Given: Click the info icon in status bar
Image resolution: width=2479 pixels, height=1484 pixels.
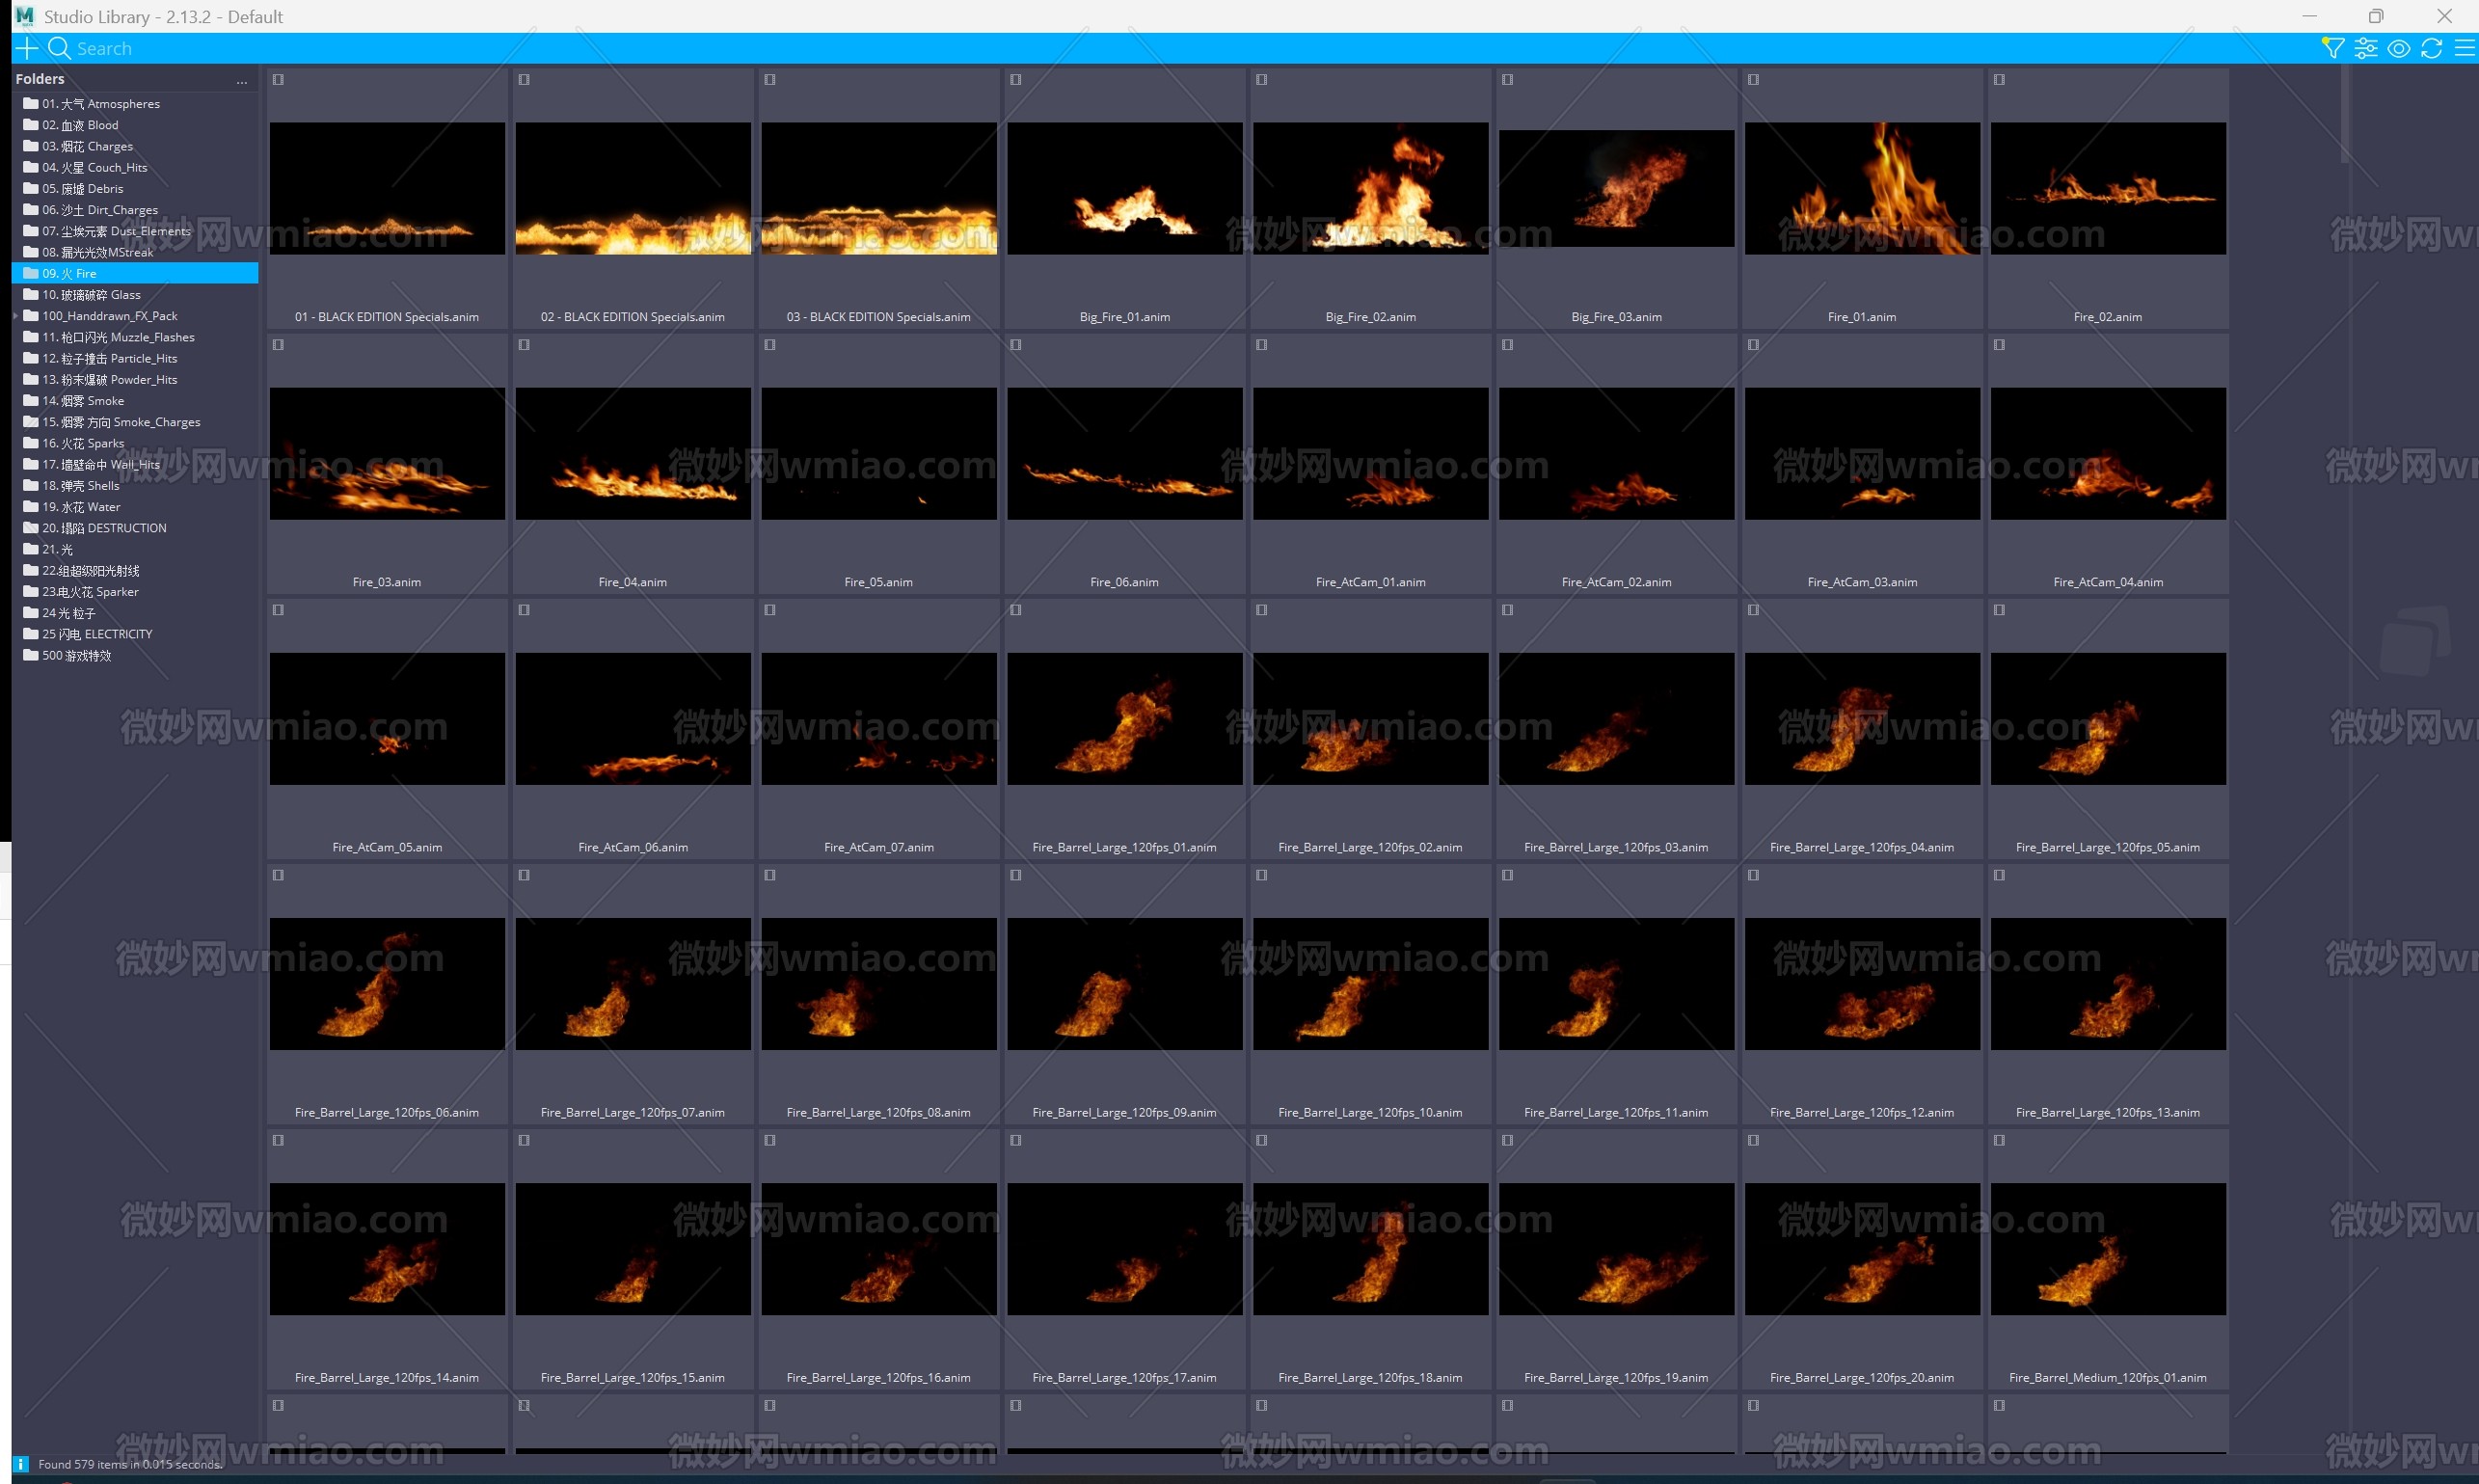Looking at the screenshot, I should tap(21, 1464).
